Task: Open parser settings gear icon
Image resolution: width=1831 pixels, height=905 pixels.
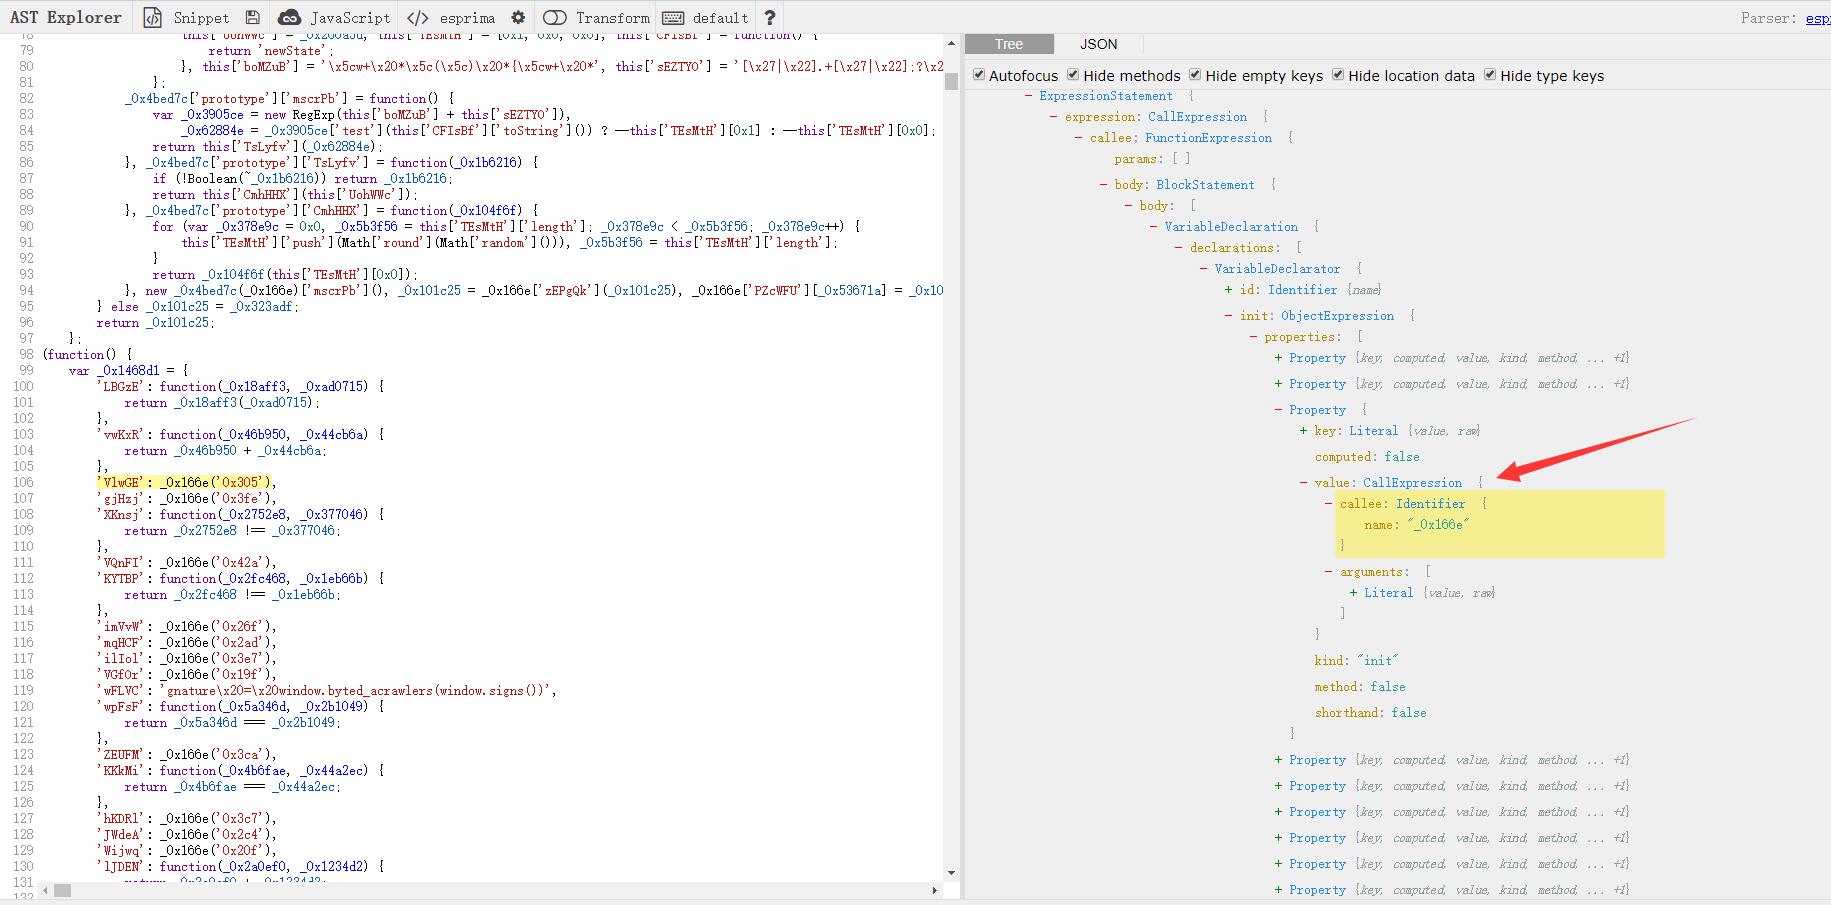Action: pyautogui.click(x=517, y=18)
